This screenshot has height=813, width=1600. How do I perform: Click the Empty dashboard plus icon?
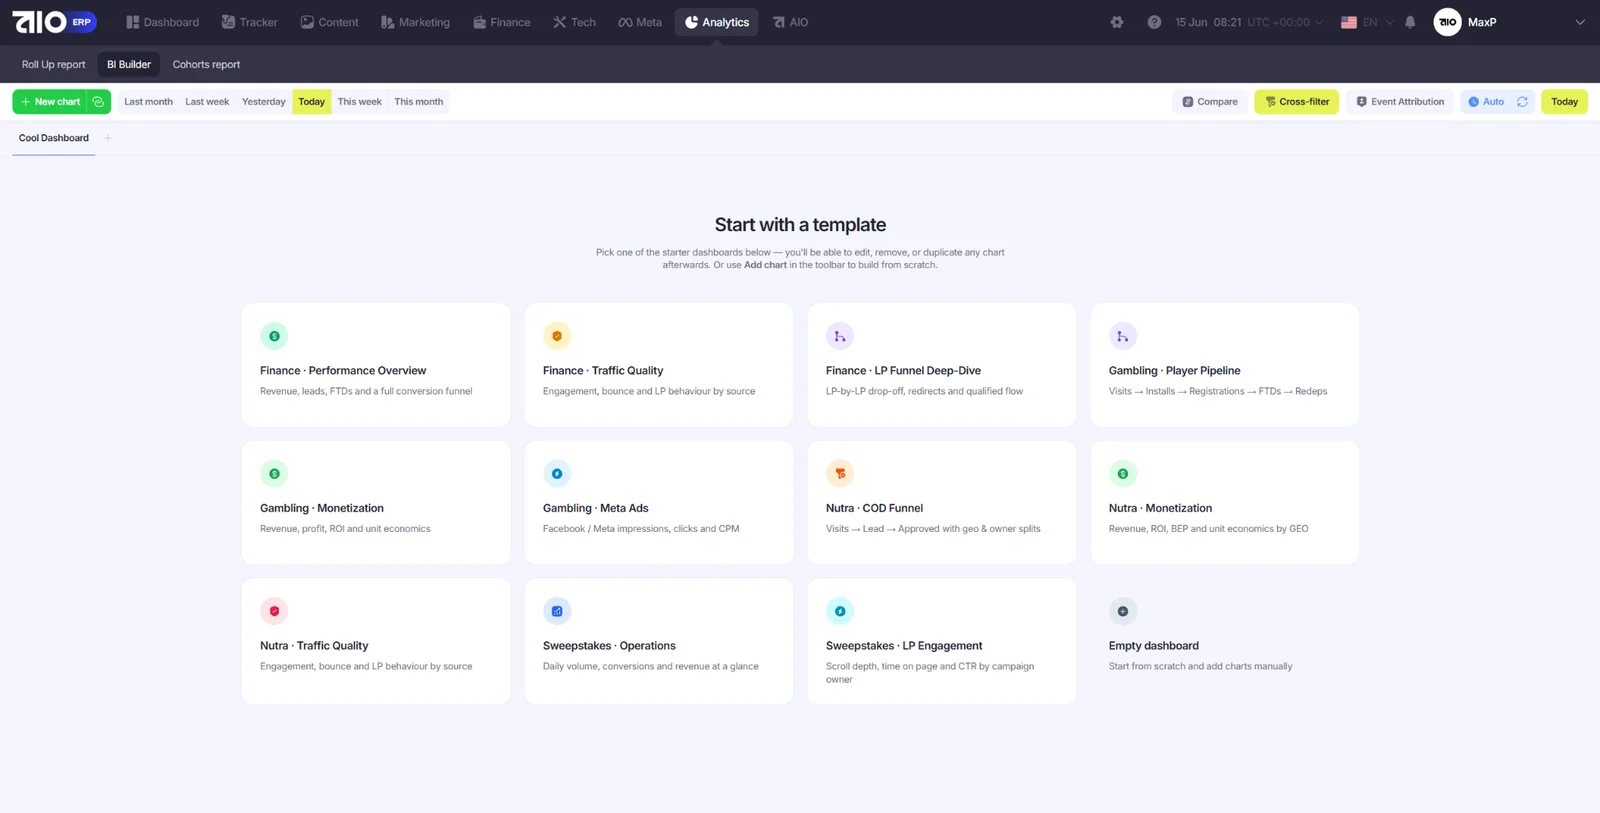pyautogui.click(x=1123, y=611)
